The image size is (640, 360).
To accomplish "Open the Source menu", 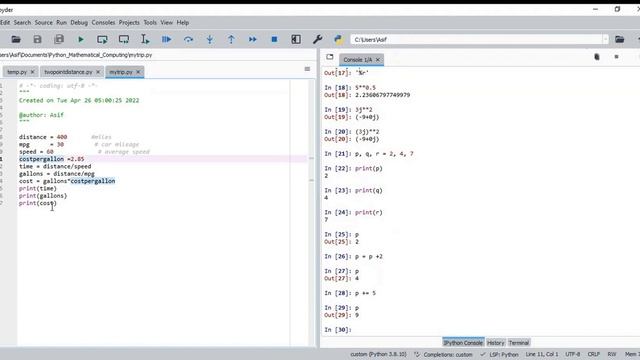I will (x=44, y=22).
